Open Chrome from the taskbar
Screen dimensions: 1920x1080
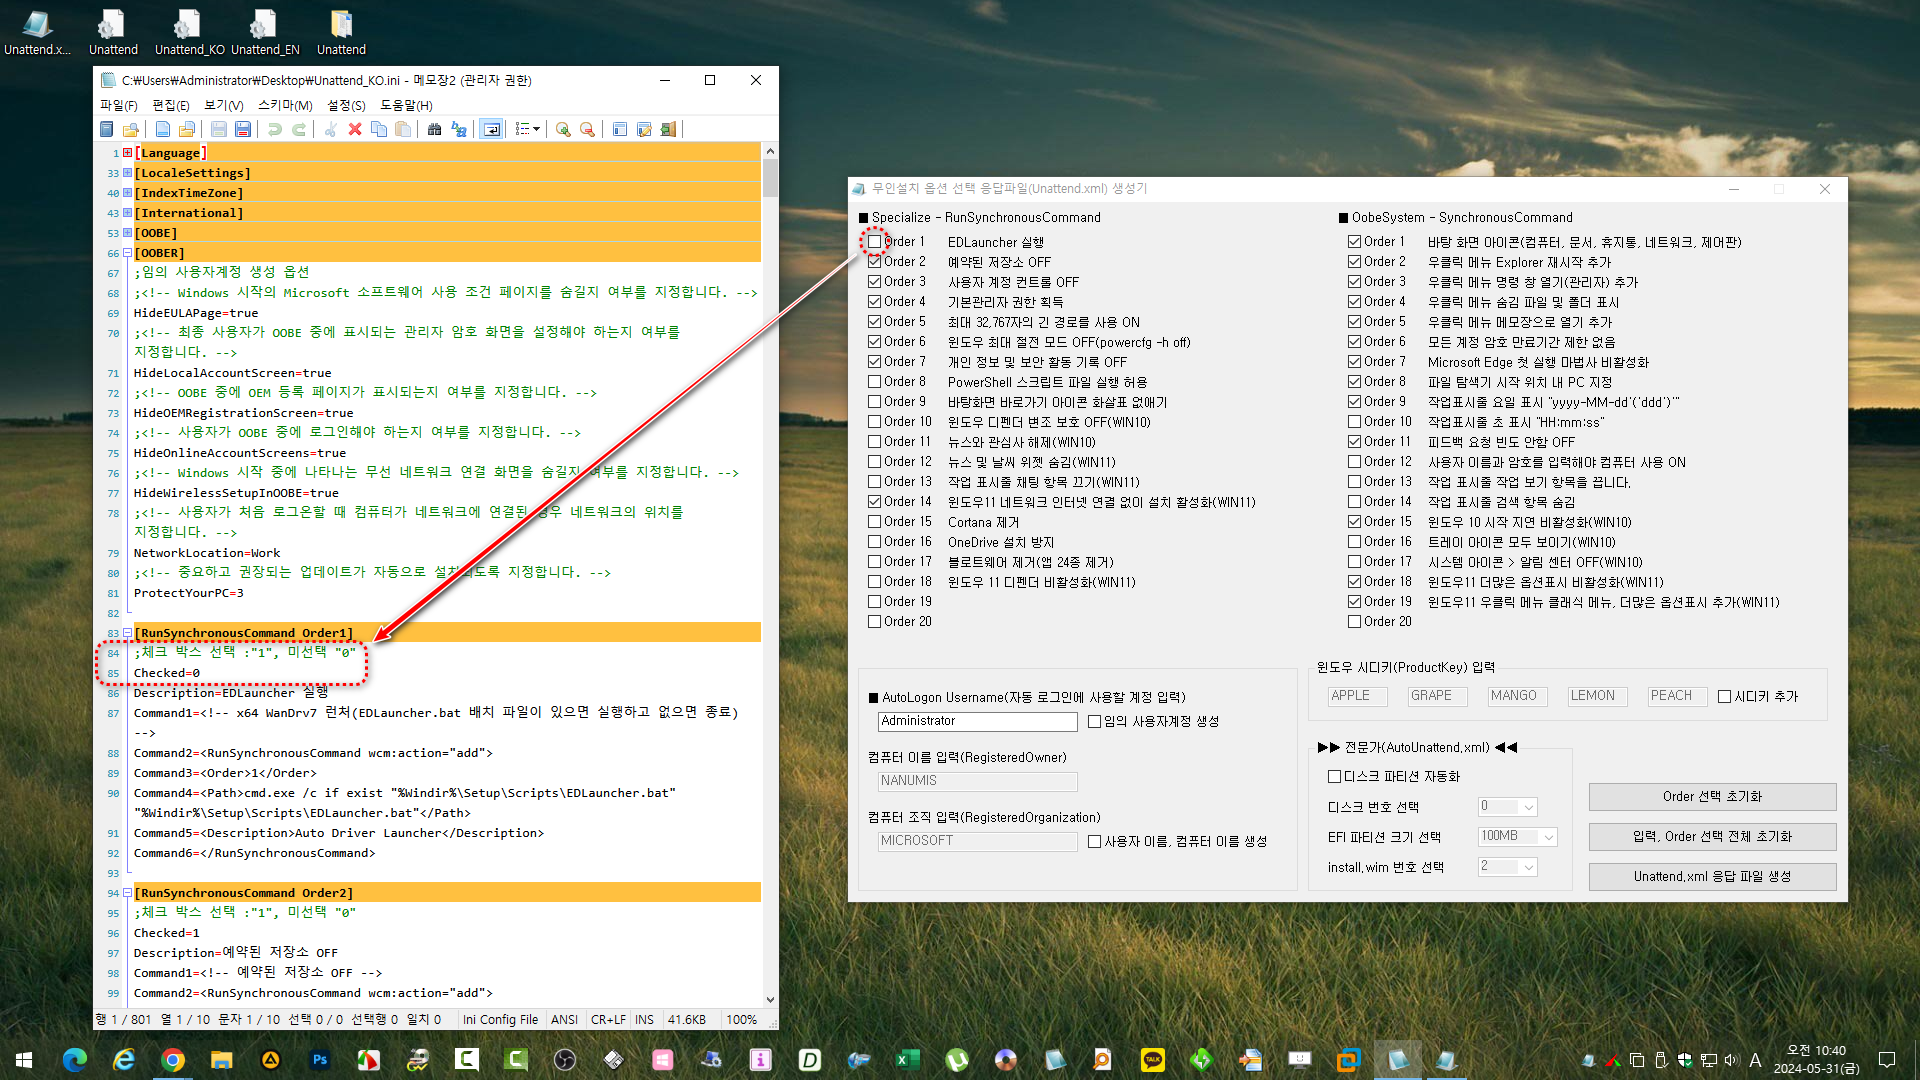(x=173, y=1060)
